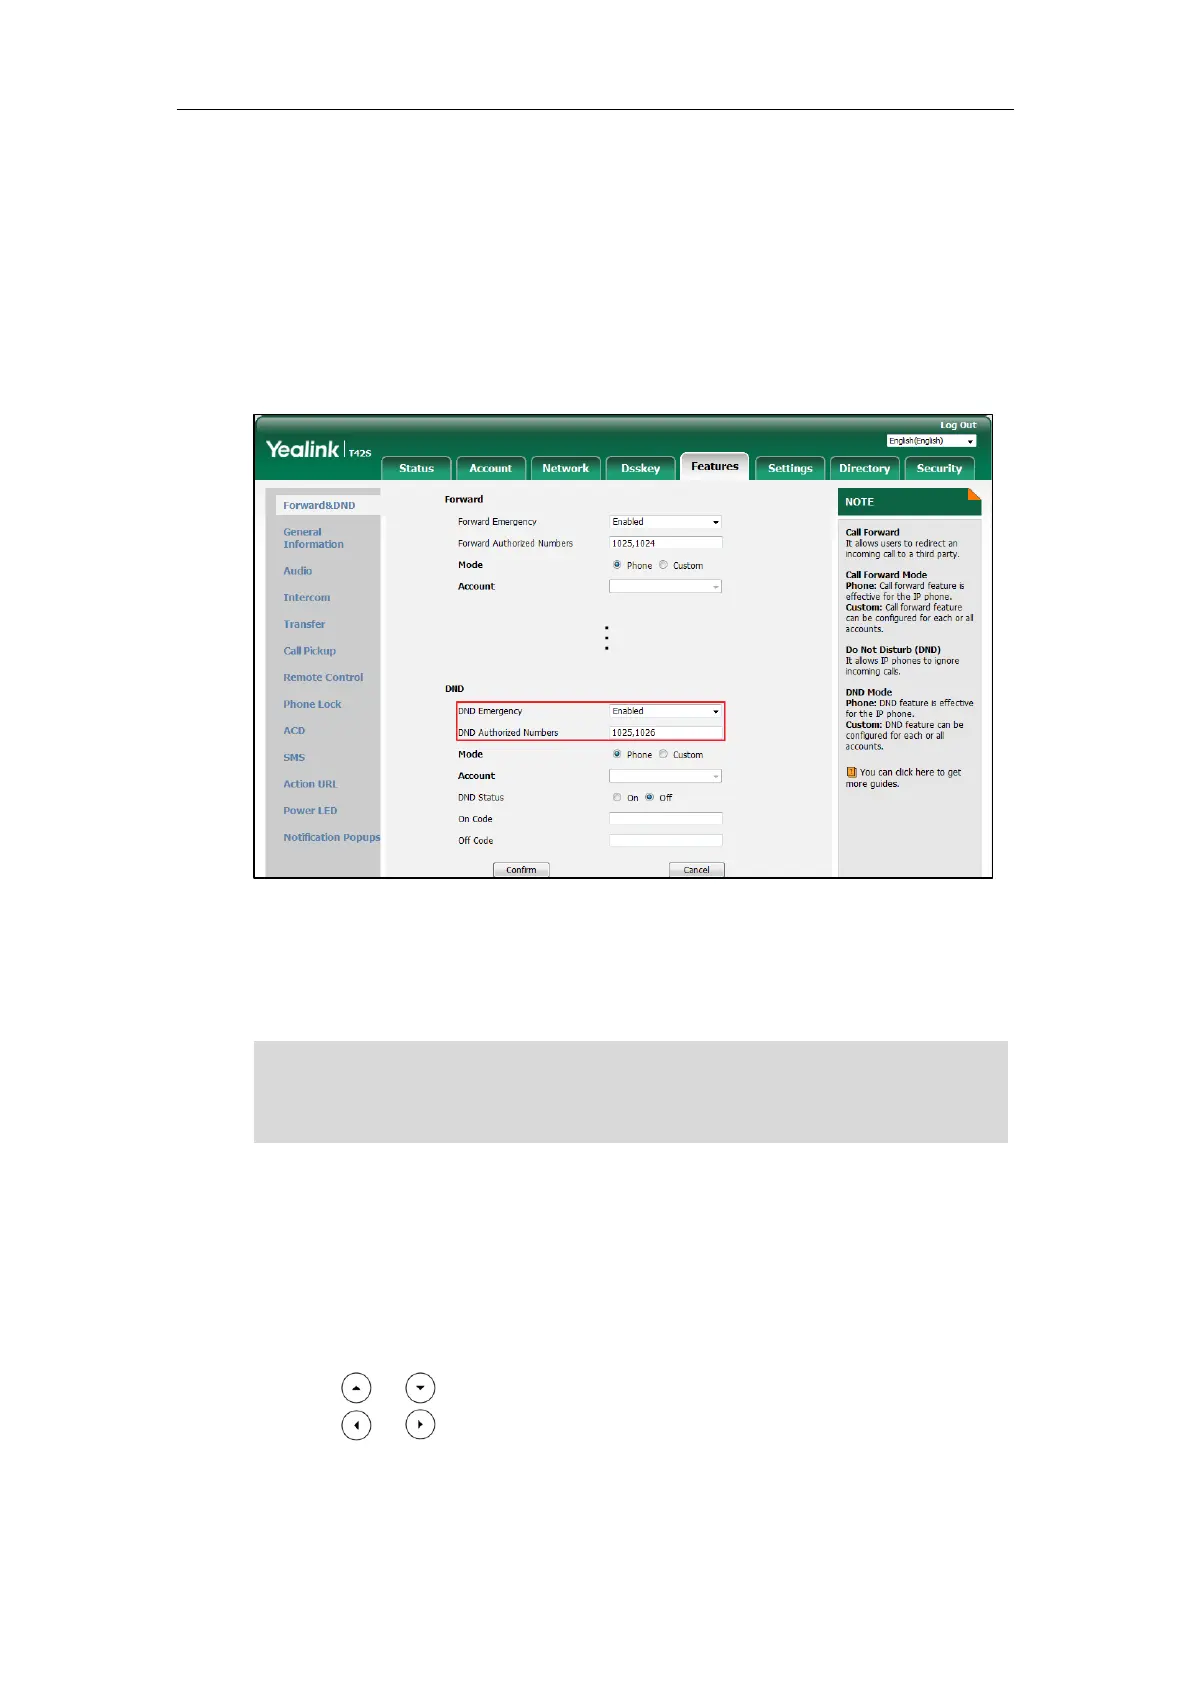Image resolution: width=1191 pixels, height=1684 pixels.
Task: Set DND Status to On
Action: (x=617, y=797)
